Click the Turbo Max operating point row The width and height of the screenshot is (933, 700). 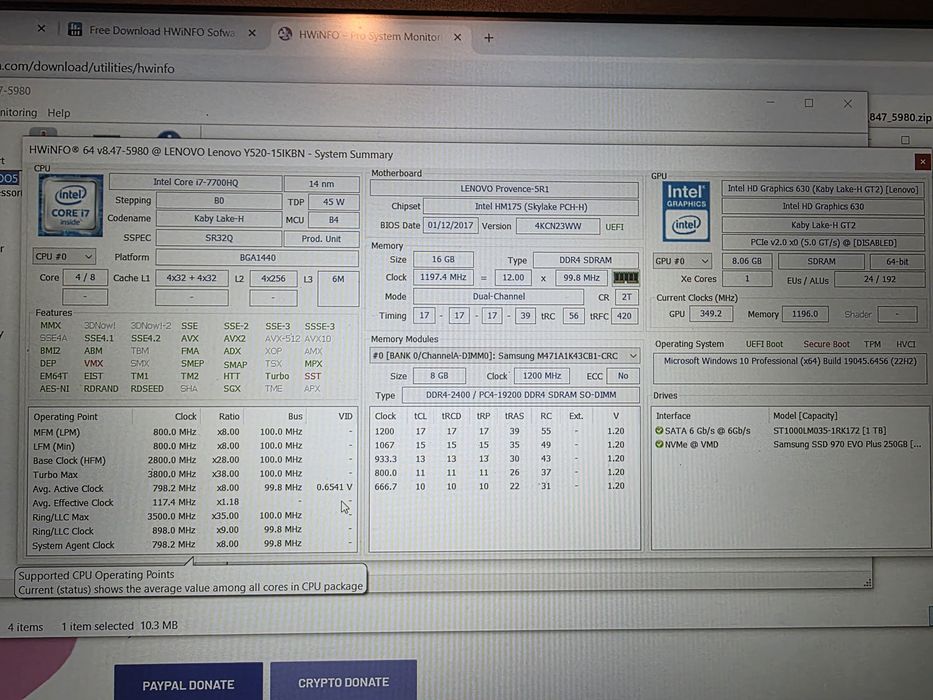192,474
